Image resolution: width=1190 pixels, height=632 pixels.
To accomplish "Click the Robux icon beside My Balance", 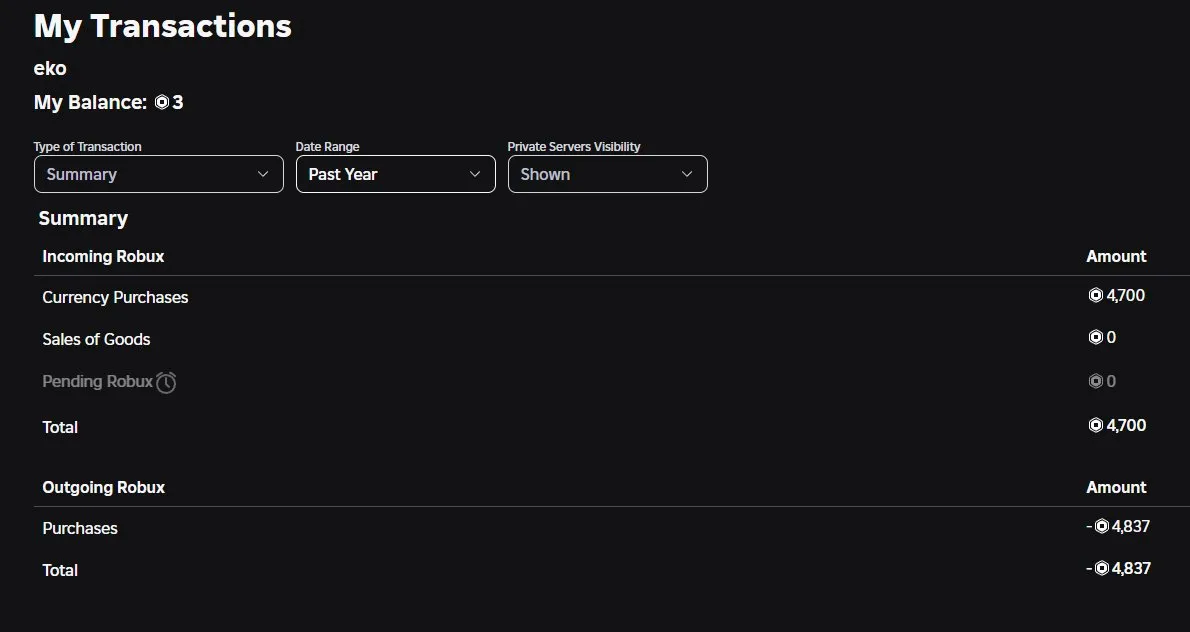I will coord(162,102).
